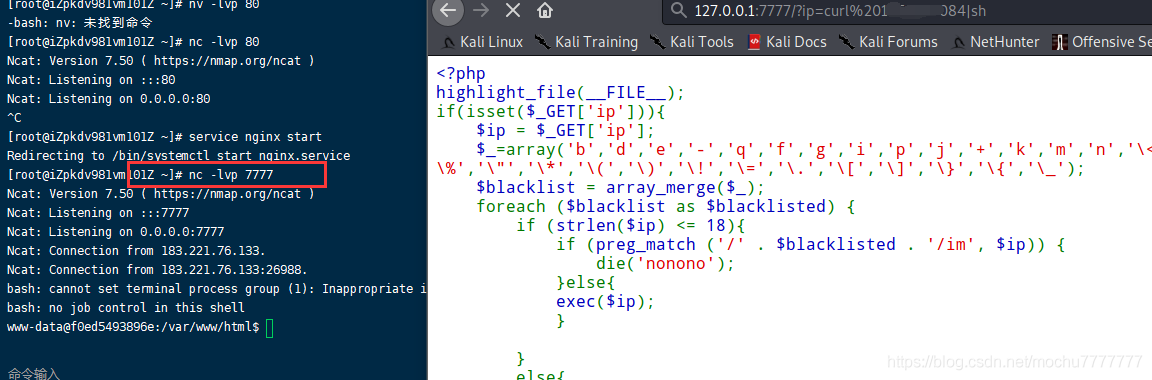Click the search icon in address bar
The height and width of the screenshot is (380, 1152).
point(677,10)
